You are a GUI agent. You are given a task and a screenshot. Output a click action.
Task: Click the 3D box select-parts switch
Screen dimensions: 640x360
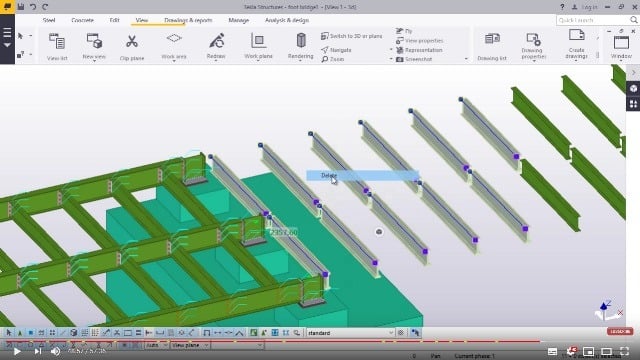tap(73, 333)
